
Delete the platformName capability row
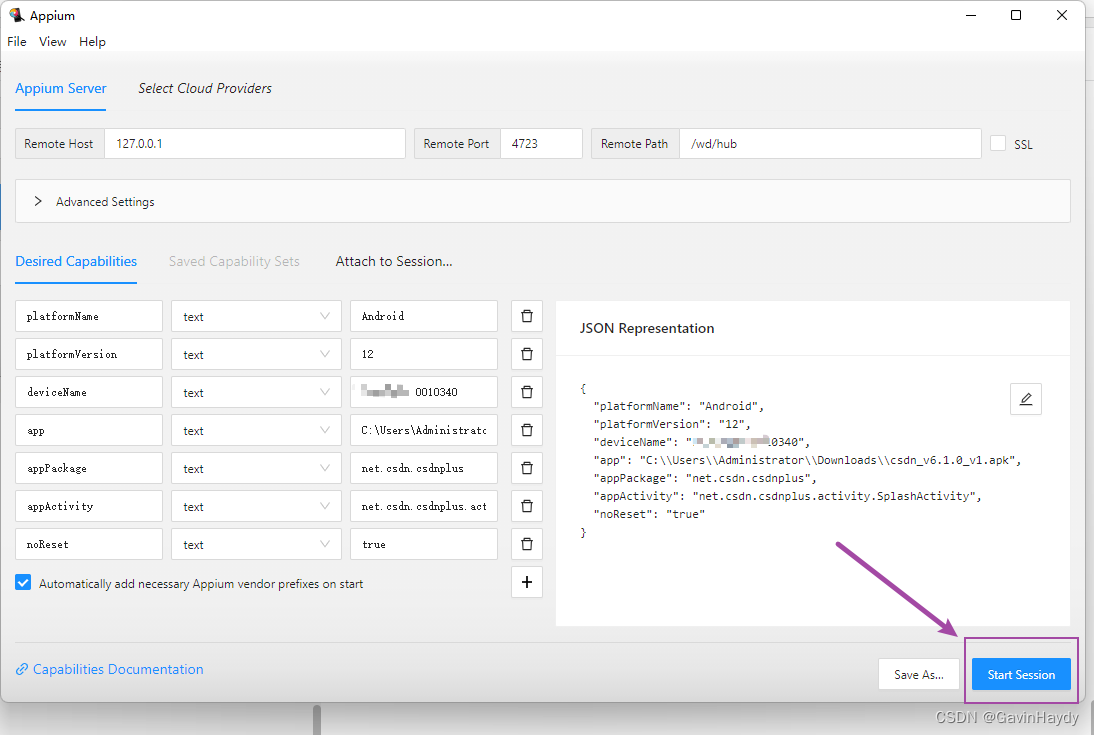(x=527, y=316)
